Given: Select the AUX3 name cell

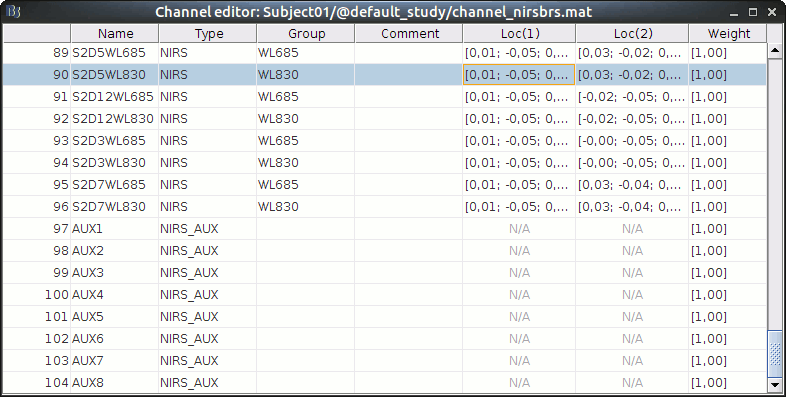Looking at the screenshot, I should click(x=115, y=273).
